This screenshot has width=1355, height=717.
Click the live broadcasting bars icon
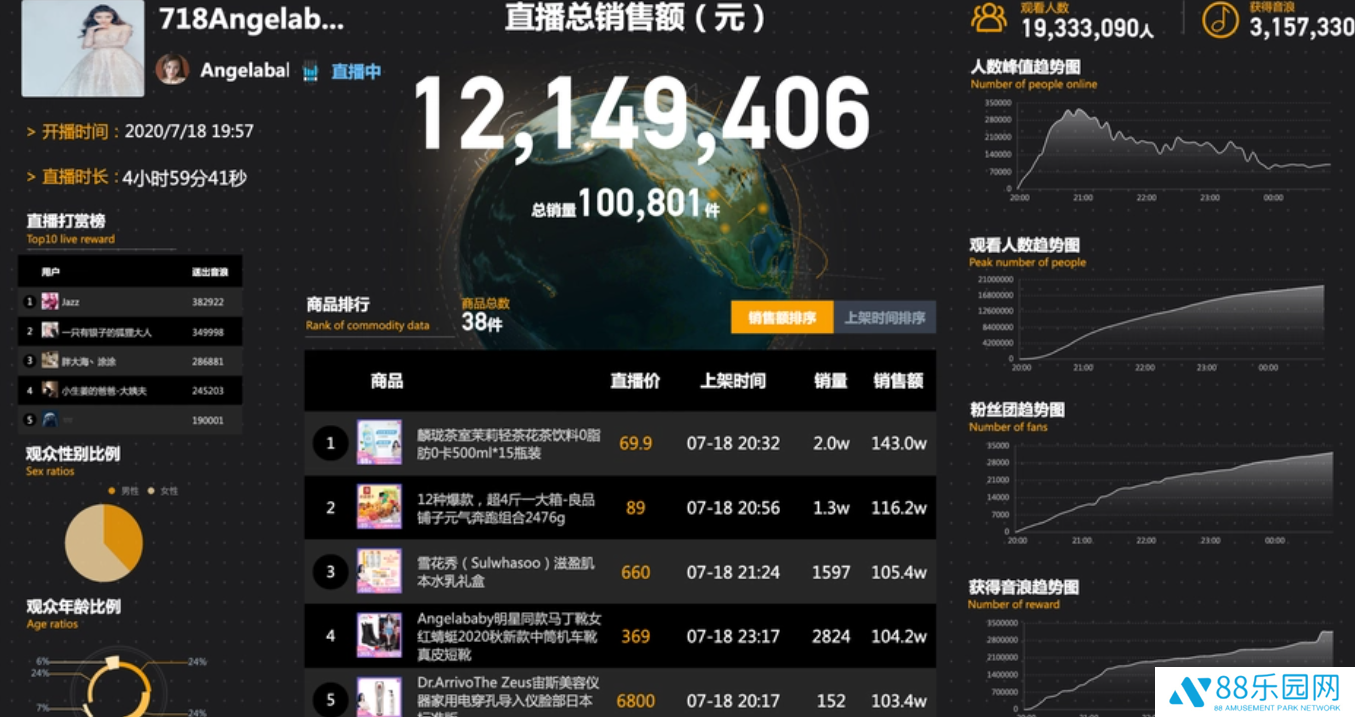point(311,72)
